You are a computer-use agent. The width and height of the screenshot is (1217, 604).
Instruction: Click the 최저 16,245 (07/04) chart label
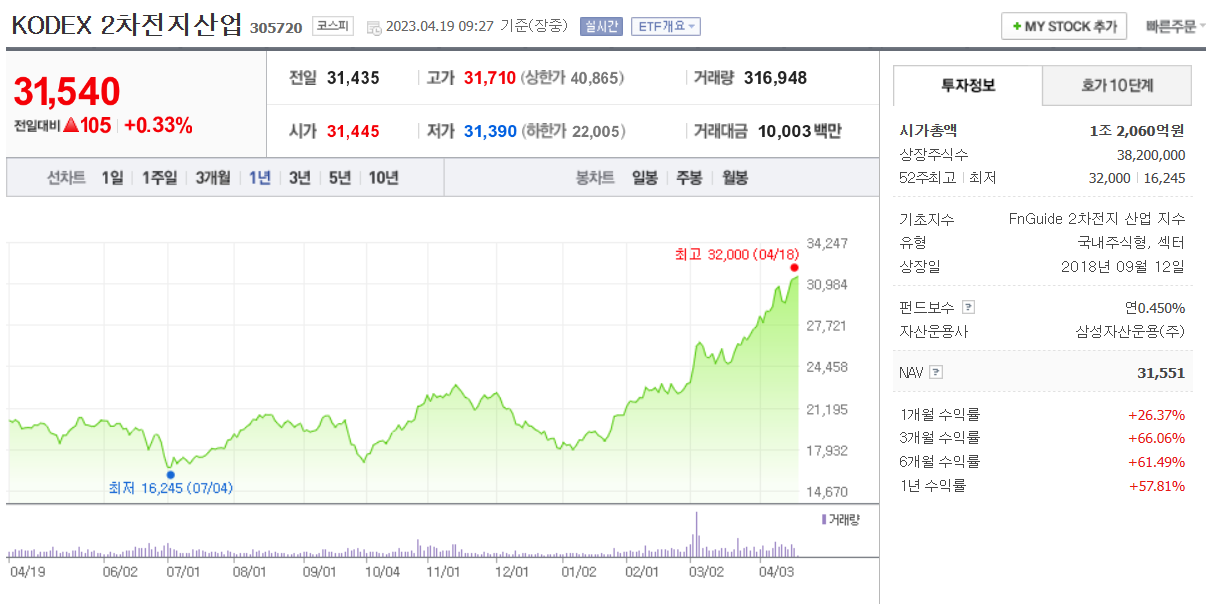pos(171,488)
